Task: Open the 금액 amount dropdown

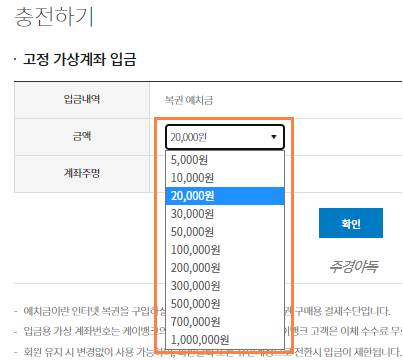Action: point(225,137)
